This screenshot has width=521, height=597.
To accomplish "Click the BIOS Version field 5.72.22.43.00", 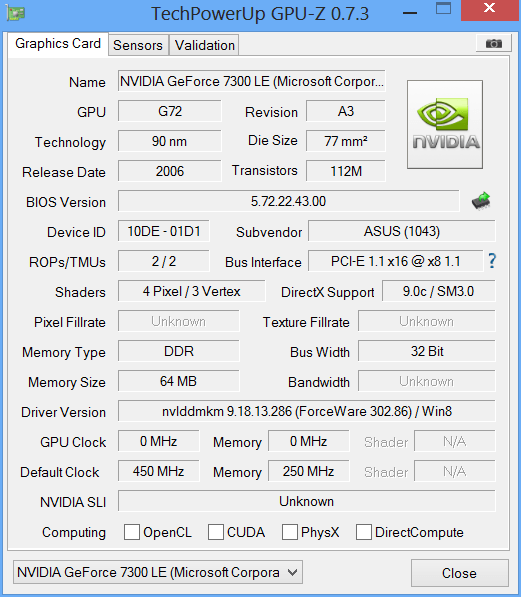I will coord(288,201).
